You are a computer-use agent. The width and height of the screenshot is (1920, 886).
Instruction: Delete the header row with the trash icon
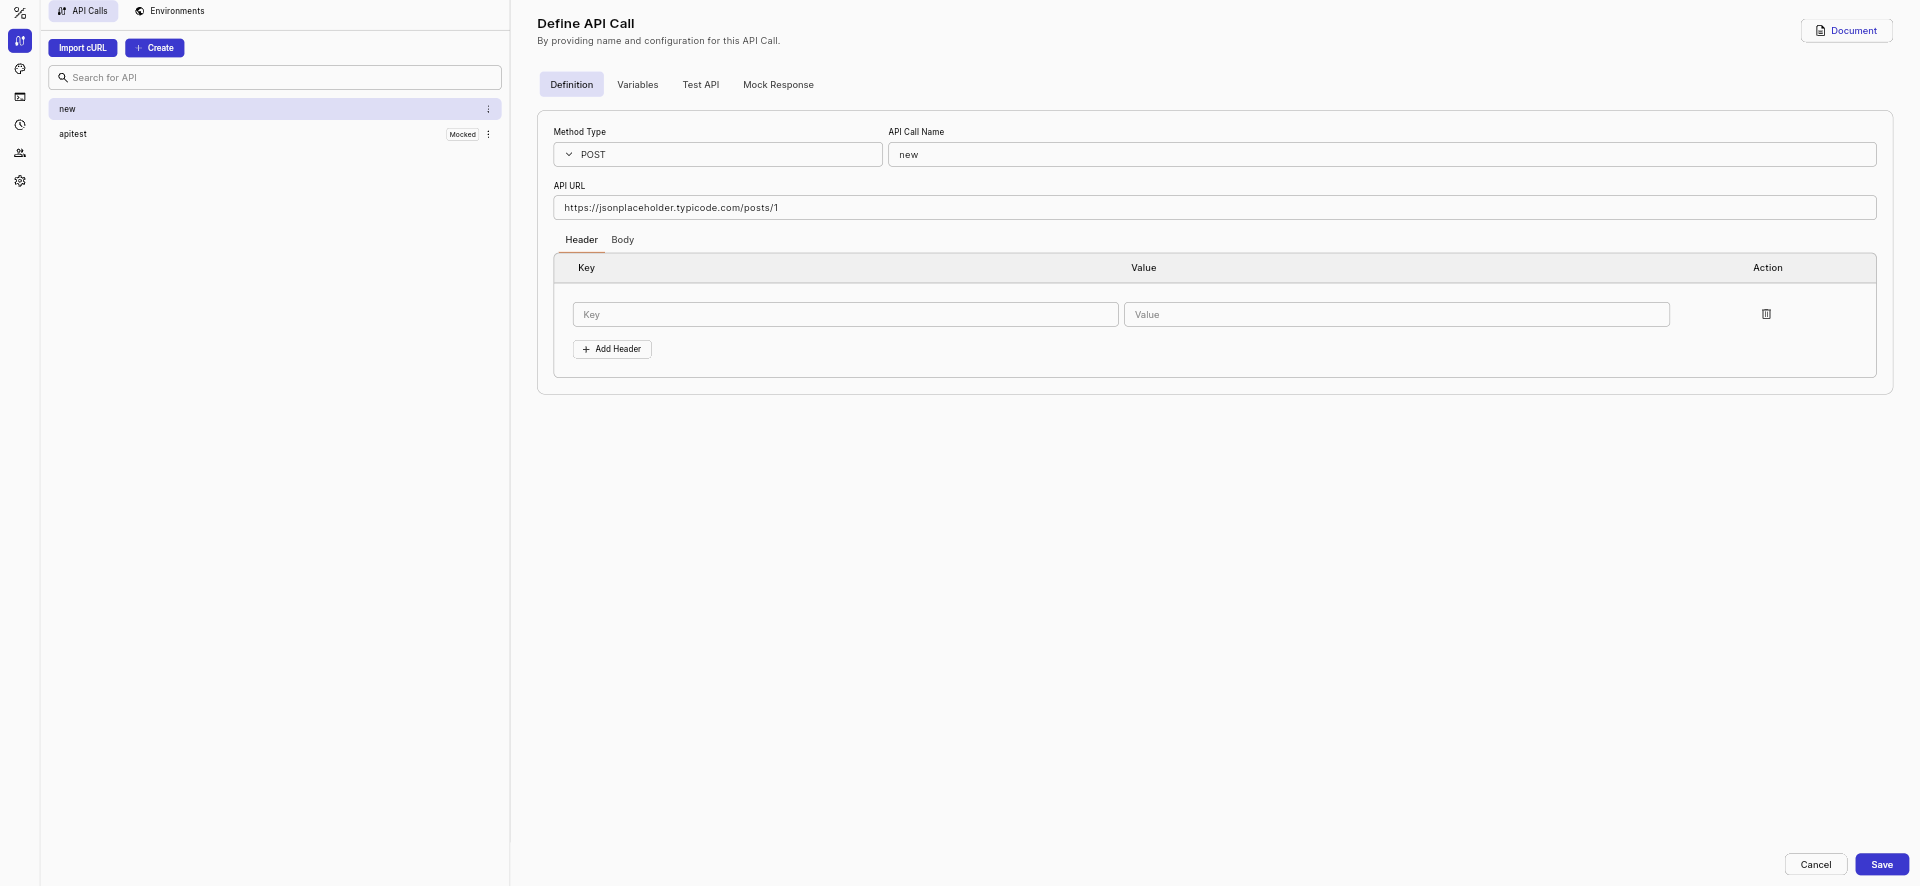click(x=1766, y=314)
